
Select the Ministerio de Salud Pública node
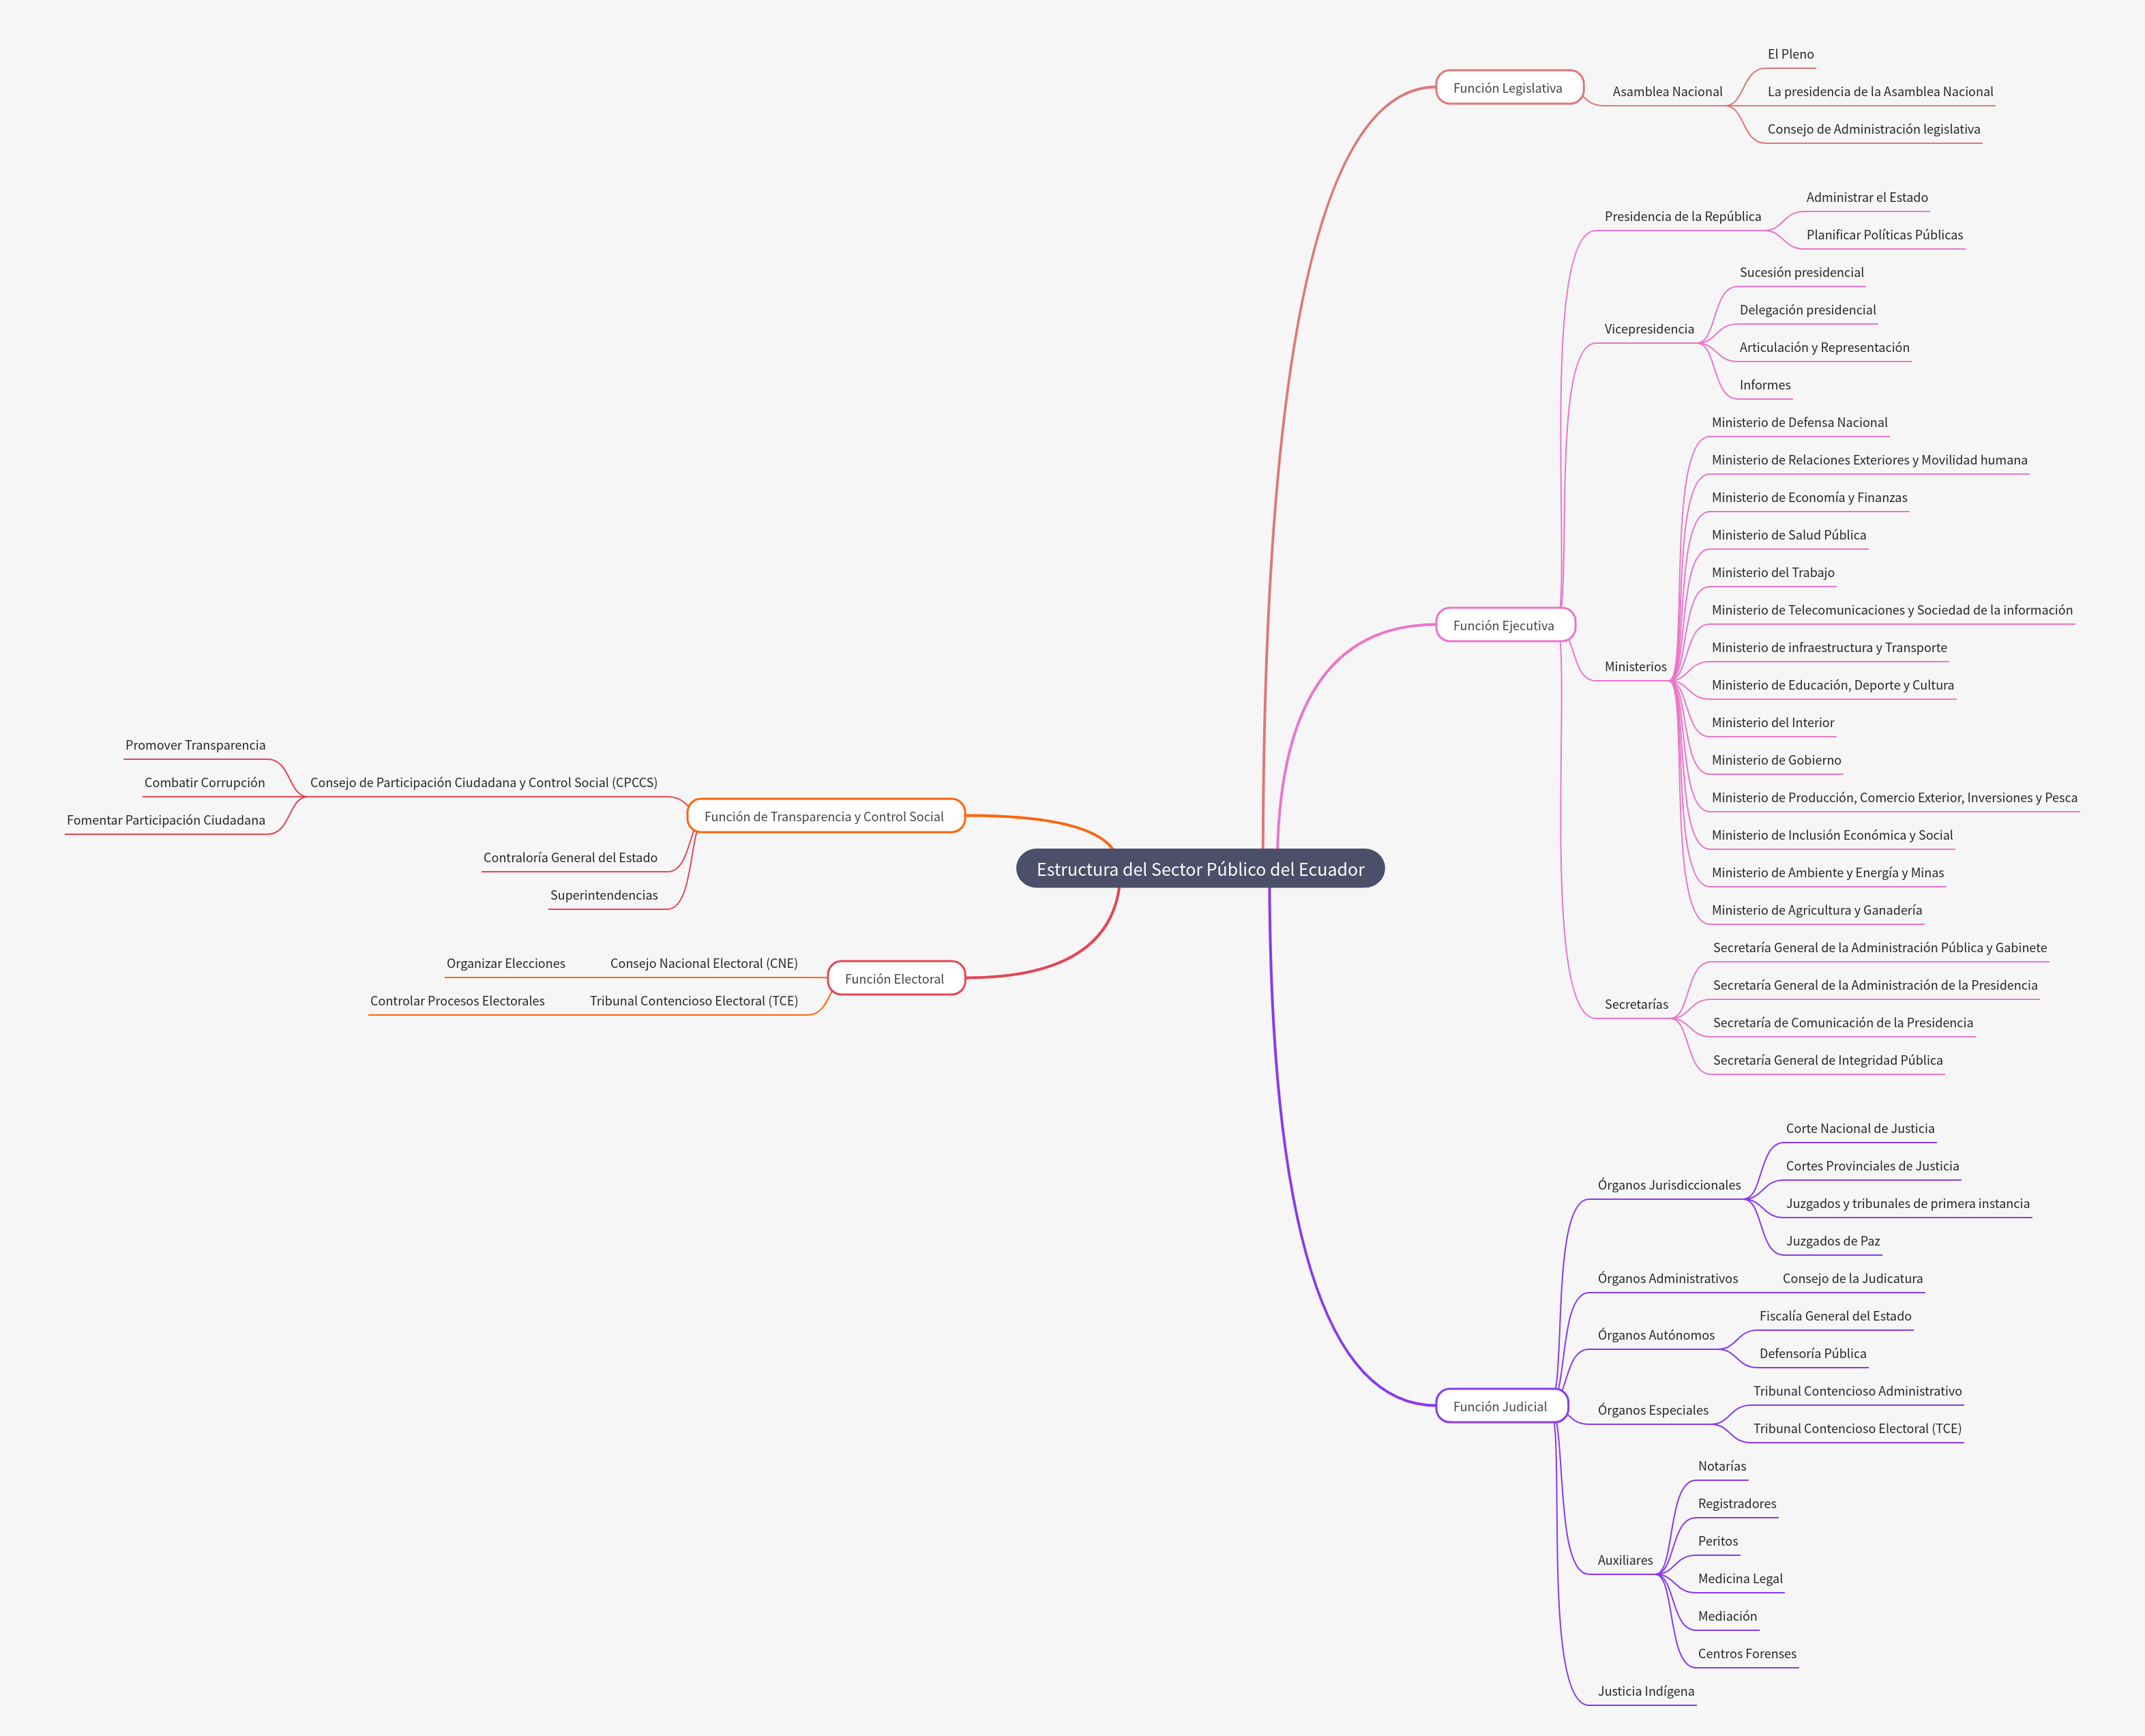coord(1789,535)
